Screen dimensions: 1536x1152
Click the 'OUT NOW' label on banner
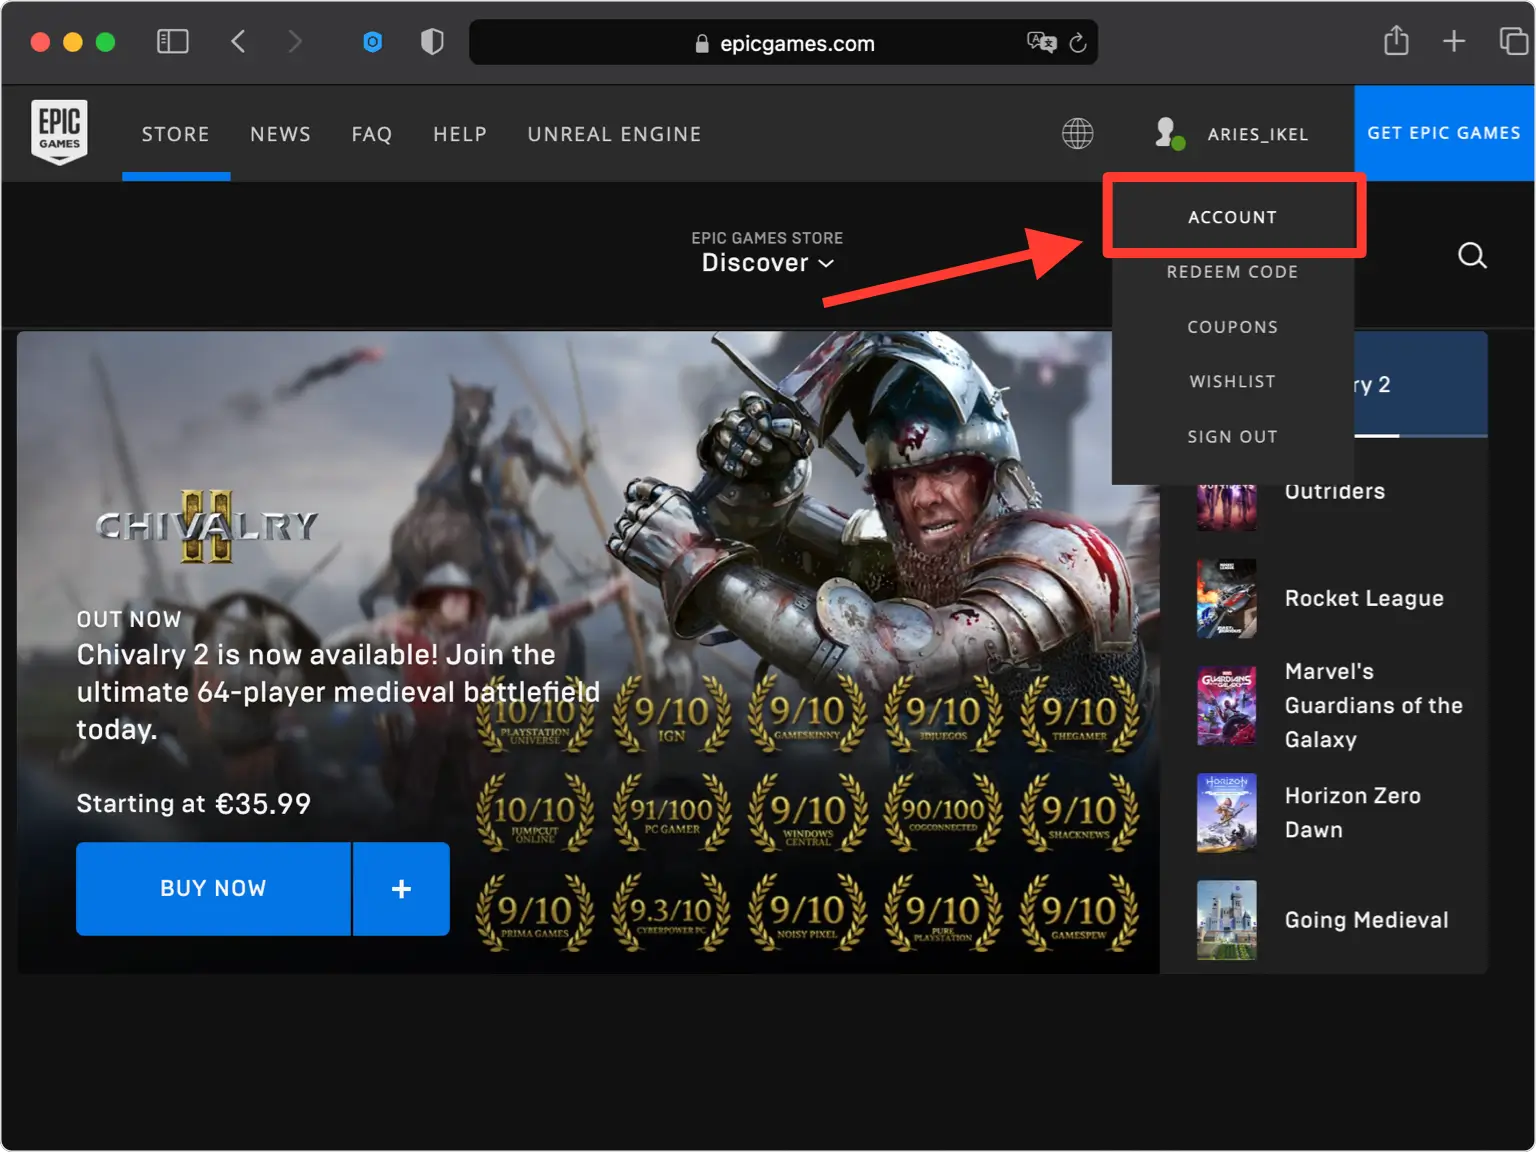pyautogui.click(x=129, y=619)
